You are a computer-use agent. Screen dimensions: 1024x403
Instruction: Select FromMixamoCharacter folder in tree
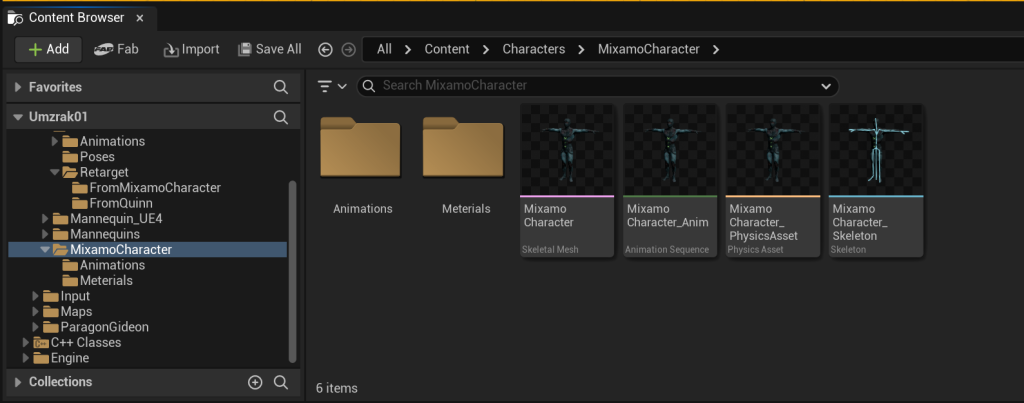(x=146, y=187)
